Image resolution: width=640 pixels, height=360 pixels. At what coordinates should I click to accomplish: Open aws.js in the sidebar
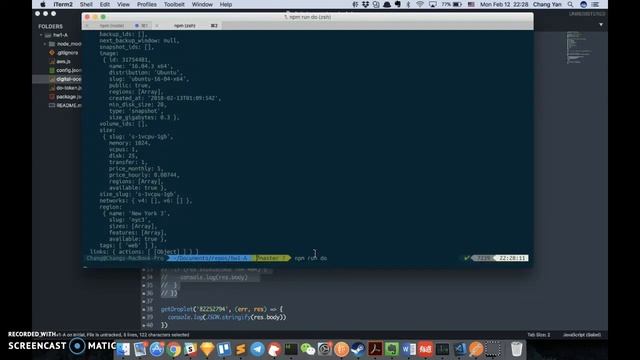63,61
